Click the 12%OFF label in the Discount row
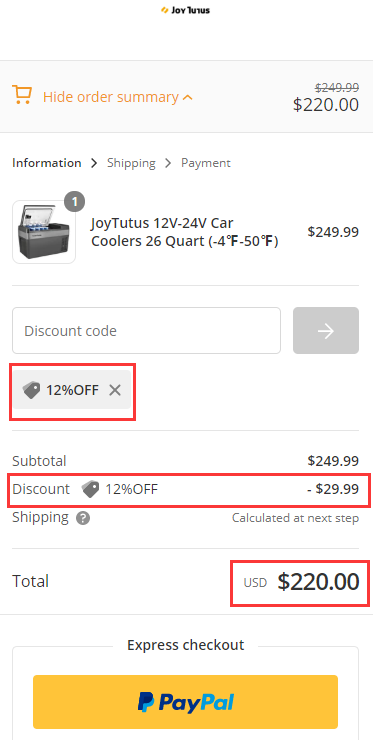The height and width of the screenshot is (740, 373). coord(131,489)
